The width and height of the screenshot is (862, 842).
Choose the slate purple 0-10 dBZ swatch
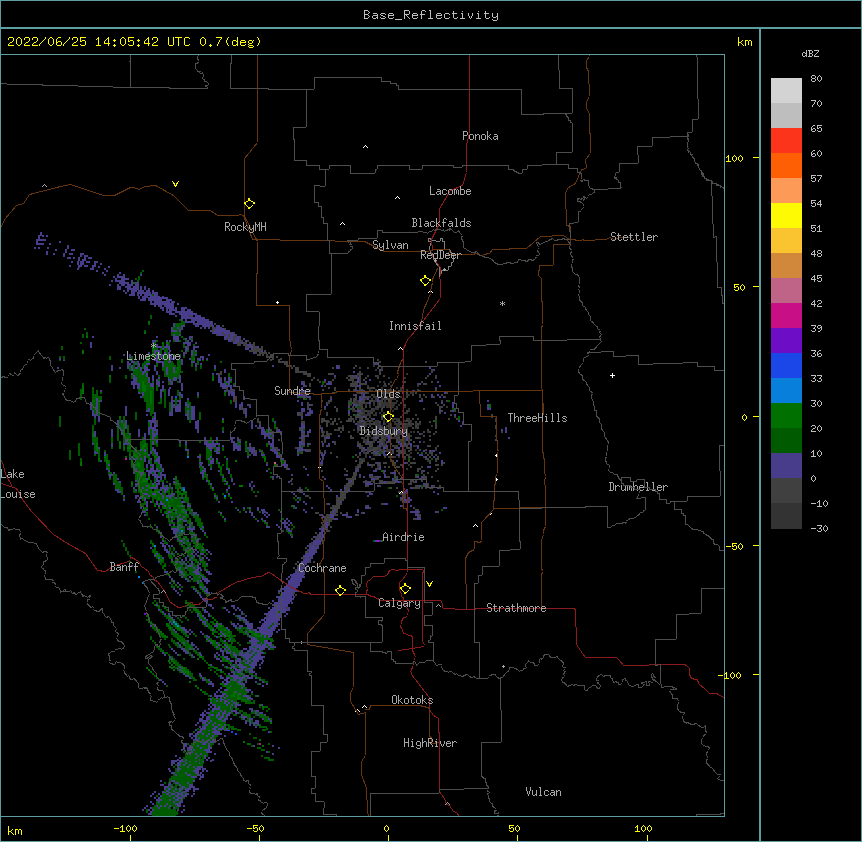tap(786, 466)
